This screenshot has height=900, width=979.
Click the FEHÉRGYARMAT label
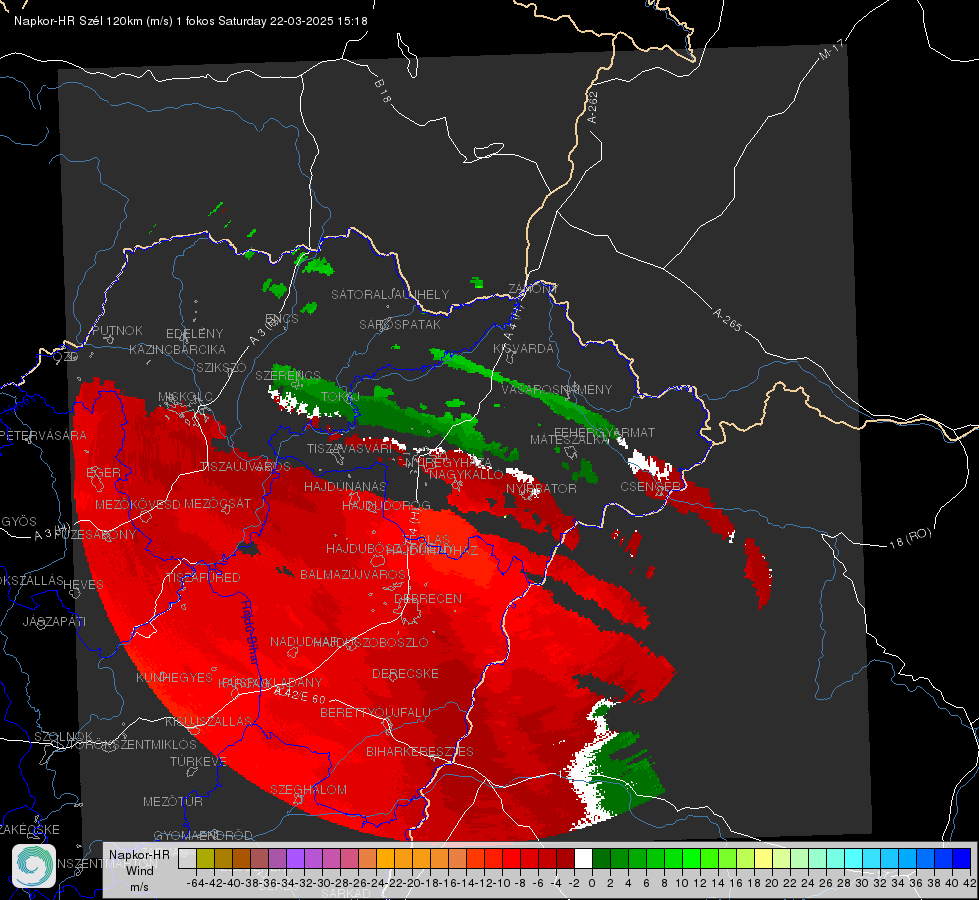tap(604, 432)
